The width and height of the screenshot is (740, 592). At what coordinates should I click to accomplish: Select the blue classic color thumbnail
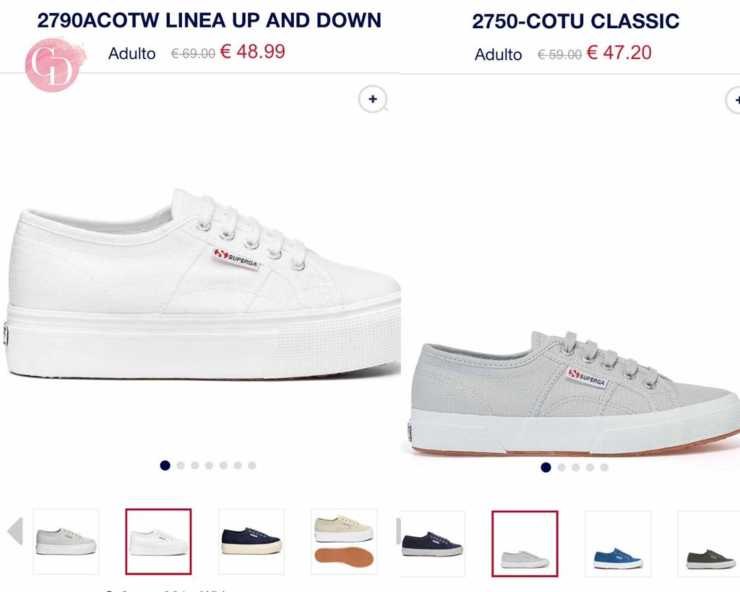(618, 544)
